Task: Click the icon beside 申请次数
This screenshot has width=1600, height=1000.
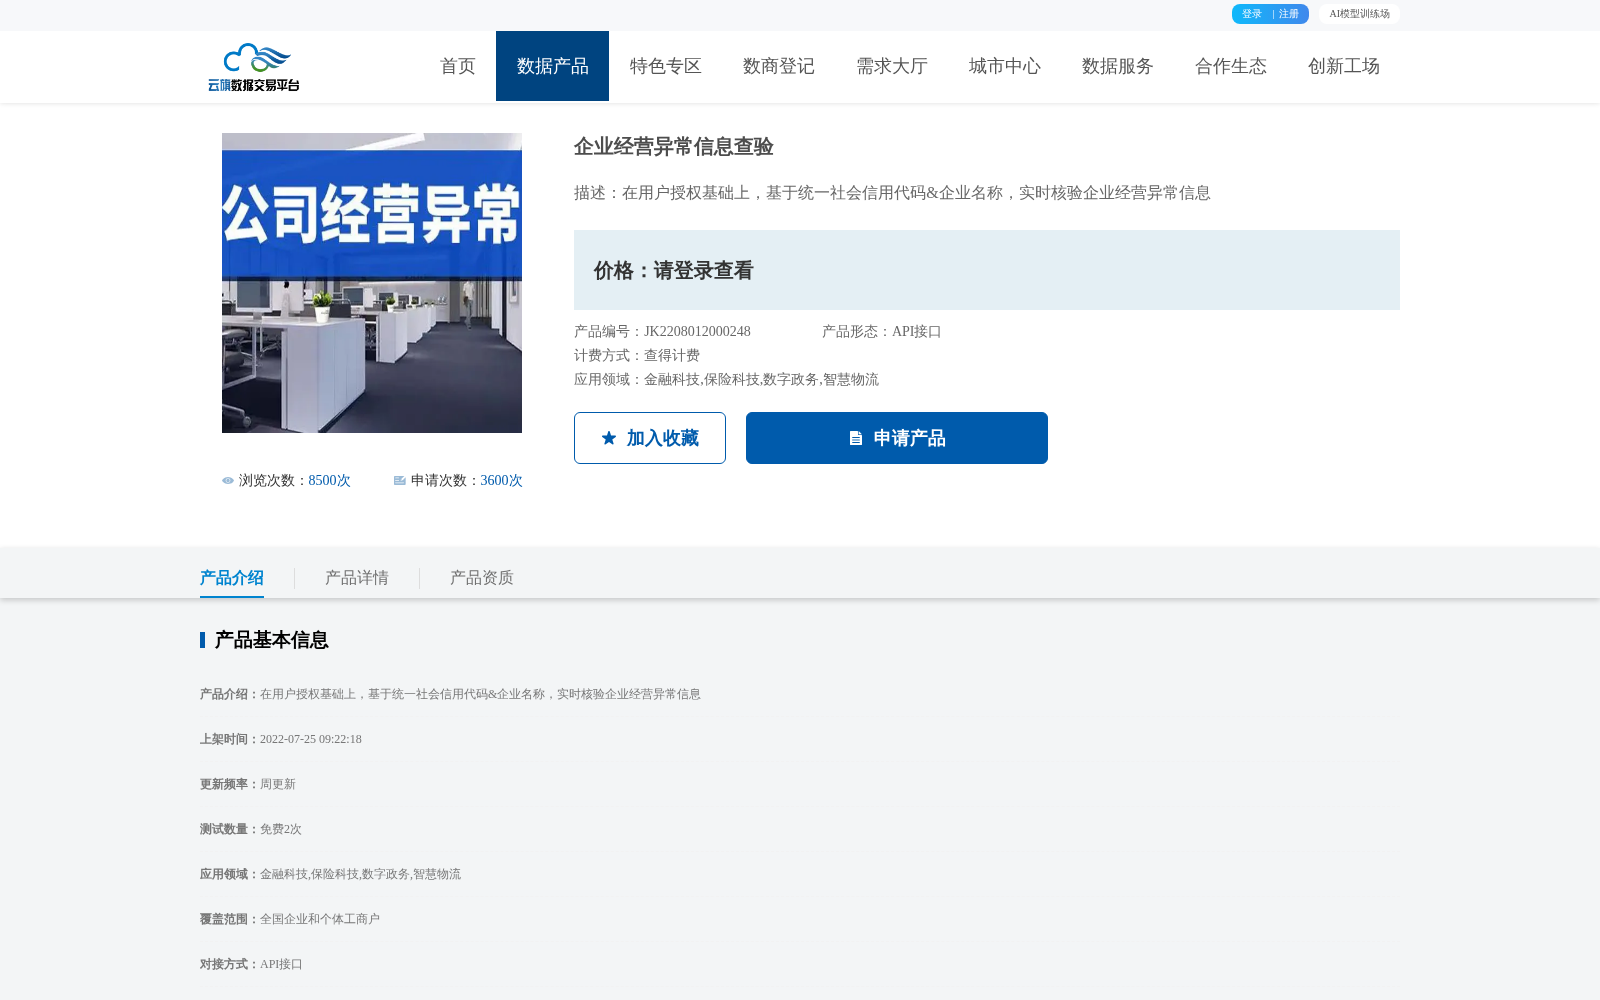Action: point(400,481)
